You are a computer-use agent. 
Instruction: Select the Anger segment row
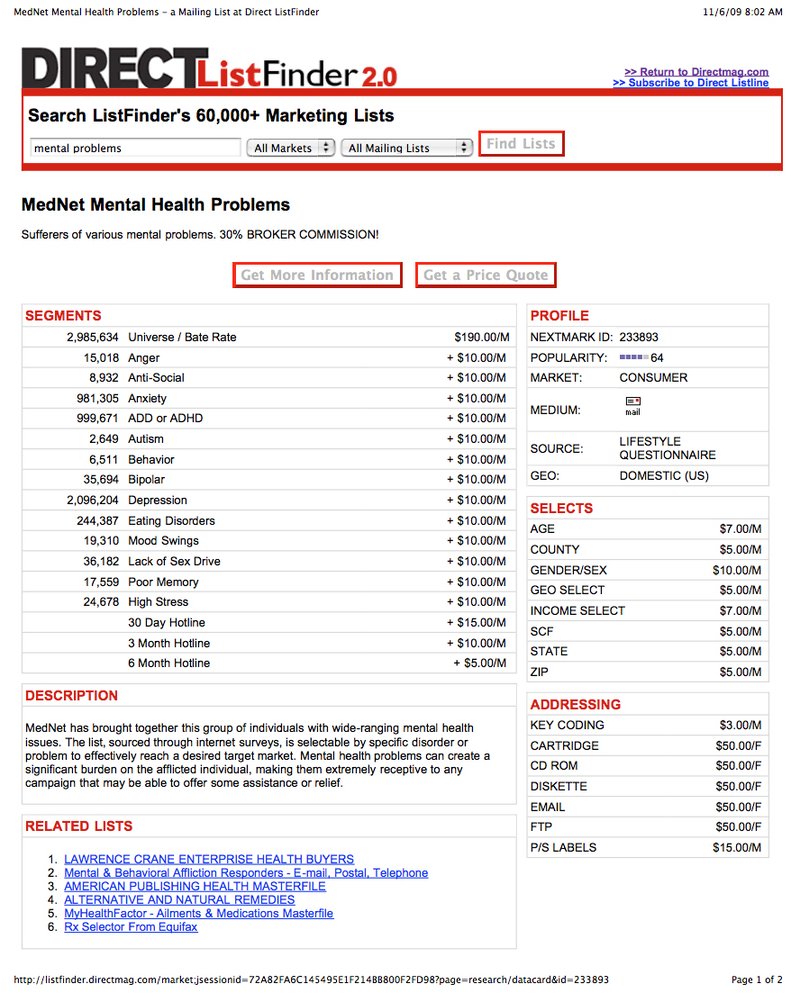[269, 358]
